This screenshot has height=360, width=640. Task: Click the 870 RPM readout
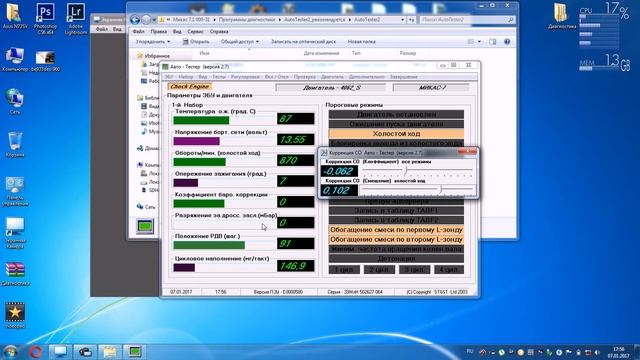click(296, 160)
